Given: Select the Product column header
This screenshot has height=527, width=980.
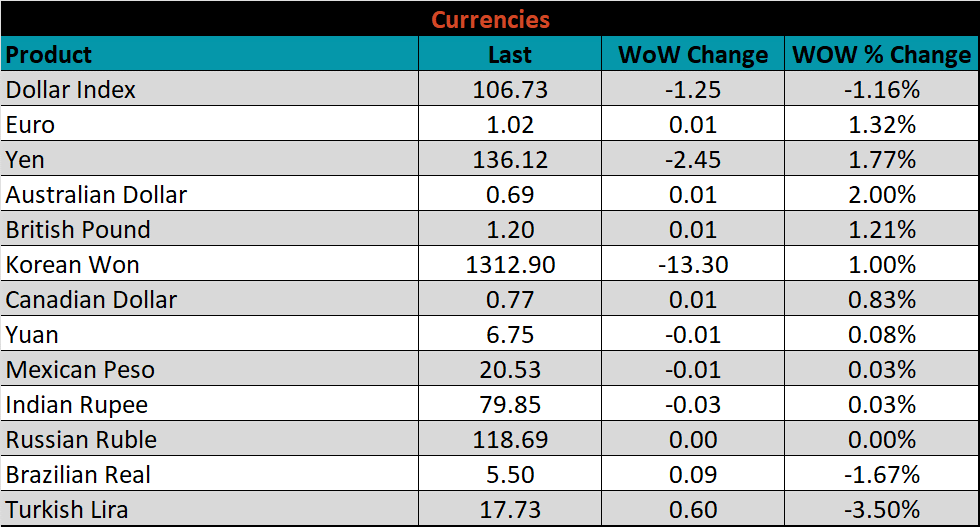Looking at the screenshot, I should pyautogui.click(x=49, y=54).
